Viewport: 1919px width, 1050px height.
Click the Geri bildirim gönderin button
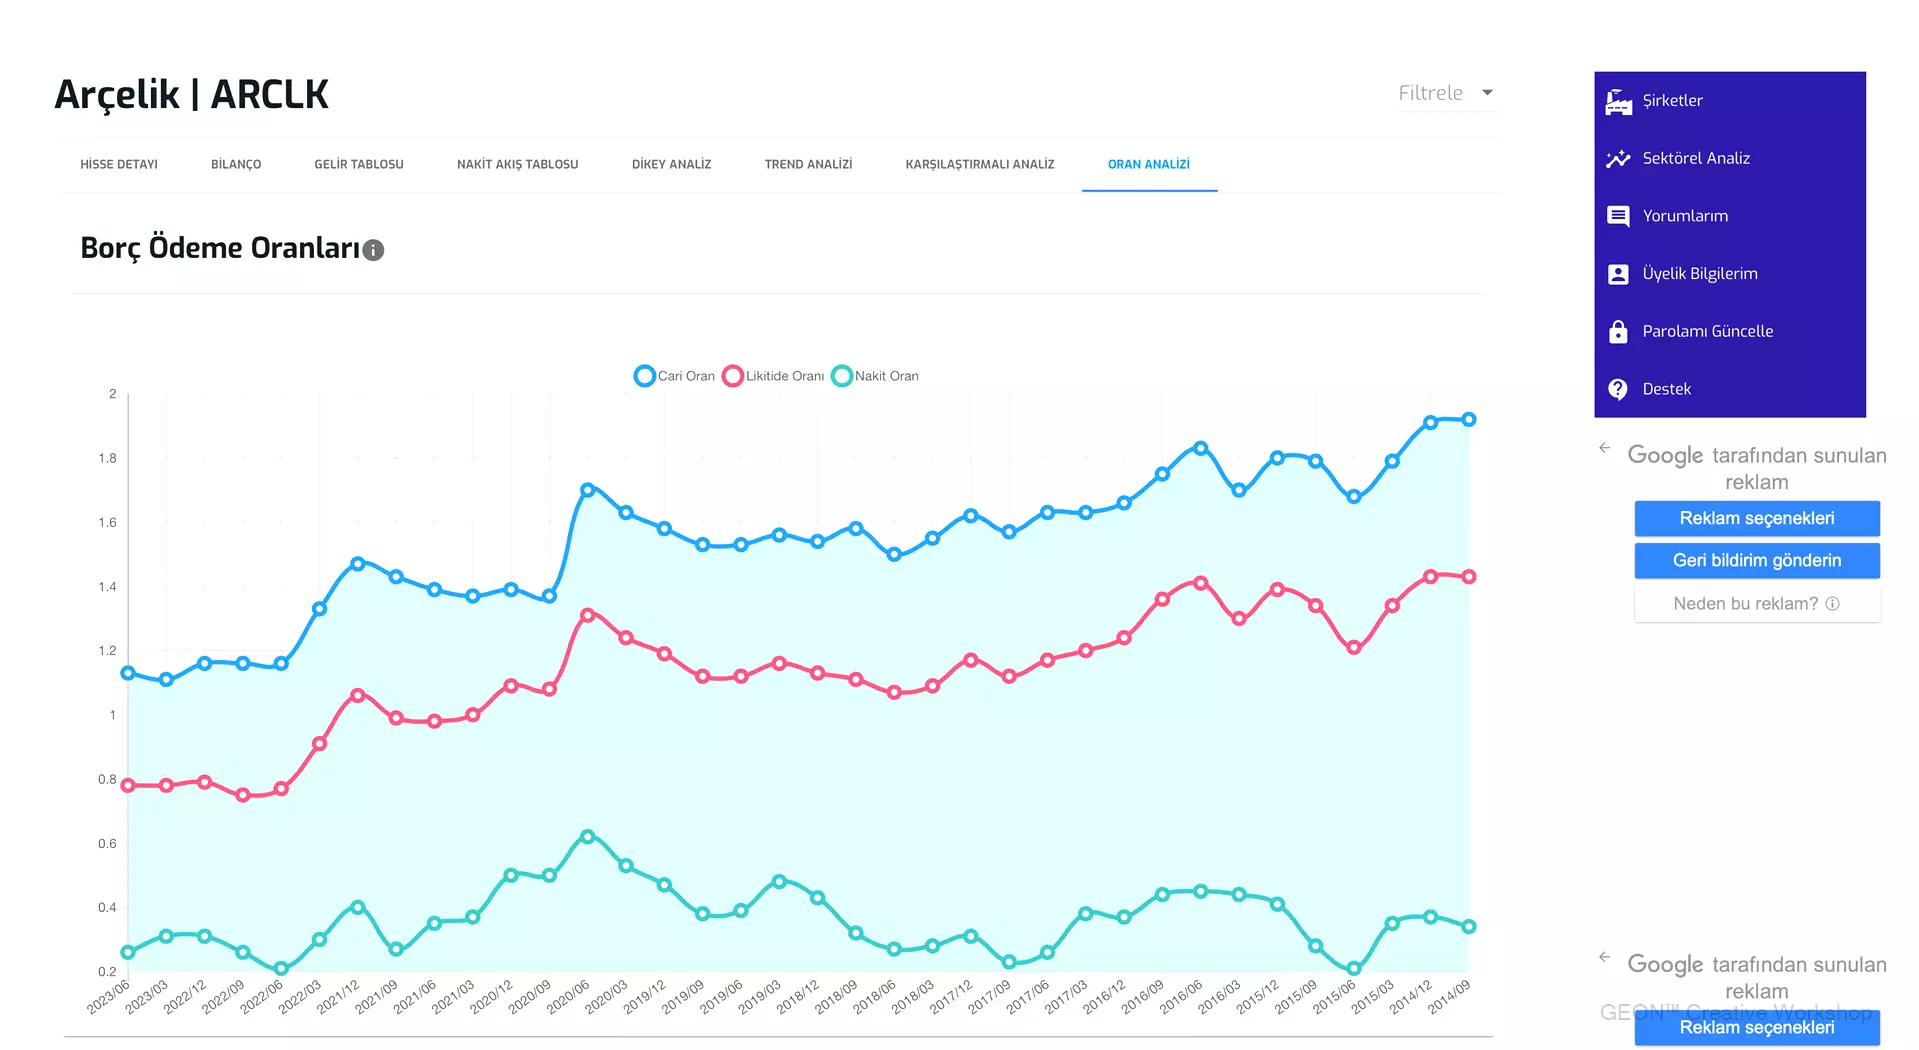(1756, 560)
